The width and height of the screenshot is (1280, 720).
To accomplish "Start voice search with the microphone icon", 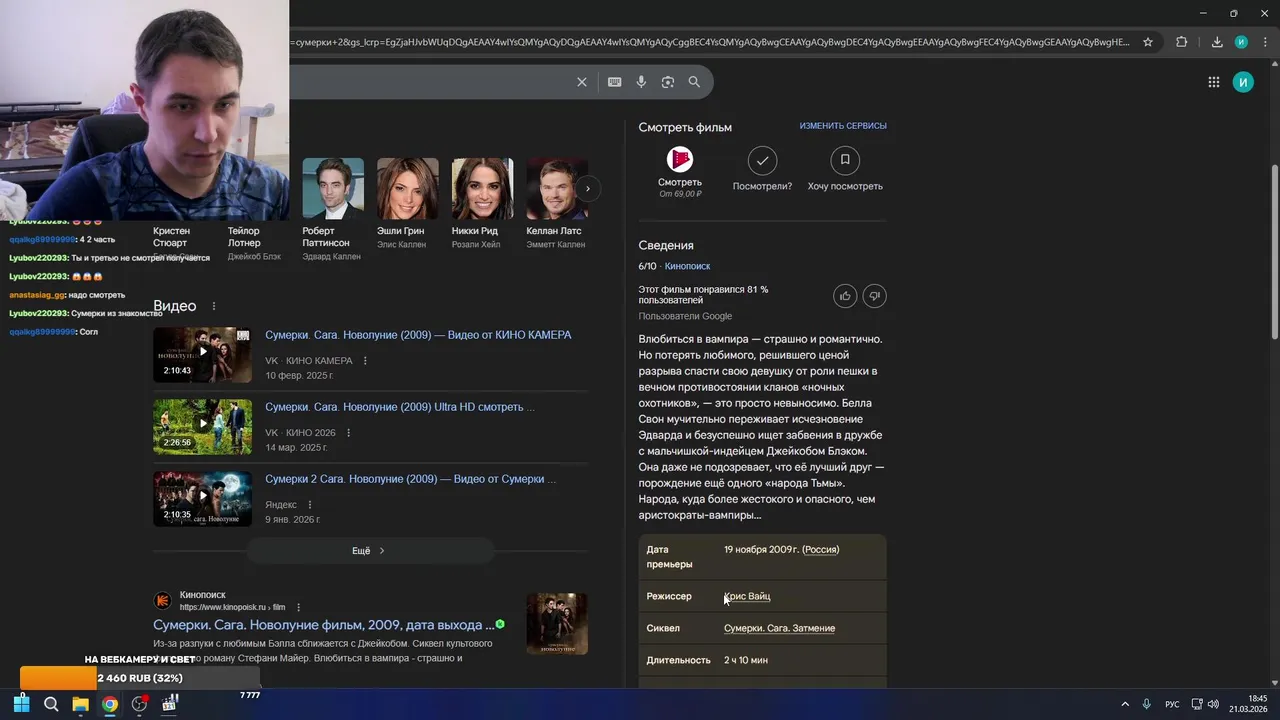I will point(641,82).
